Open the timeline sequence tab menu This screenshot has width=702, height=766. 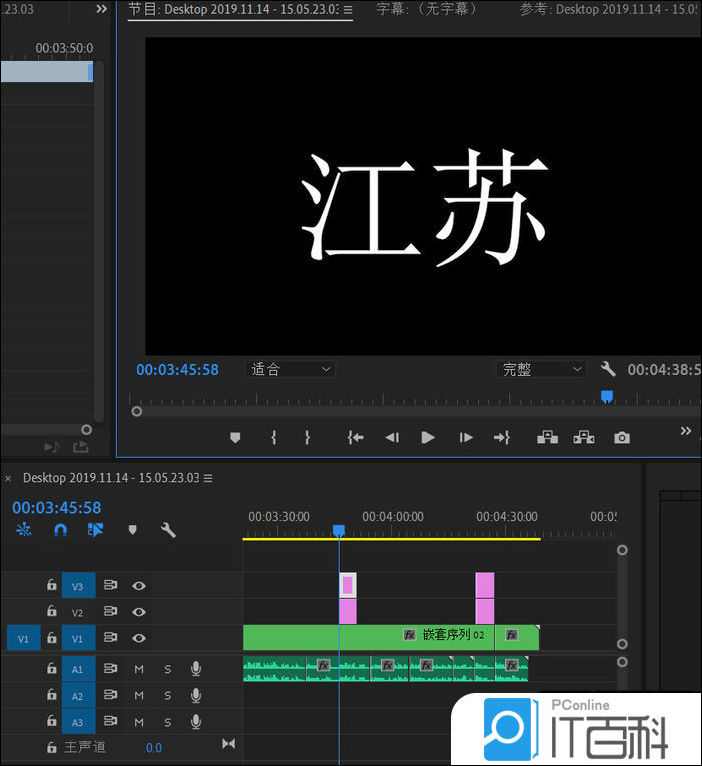click(x=208, y=479)
